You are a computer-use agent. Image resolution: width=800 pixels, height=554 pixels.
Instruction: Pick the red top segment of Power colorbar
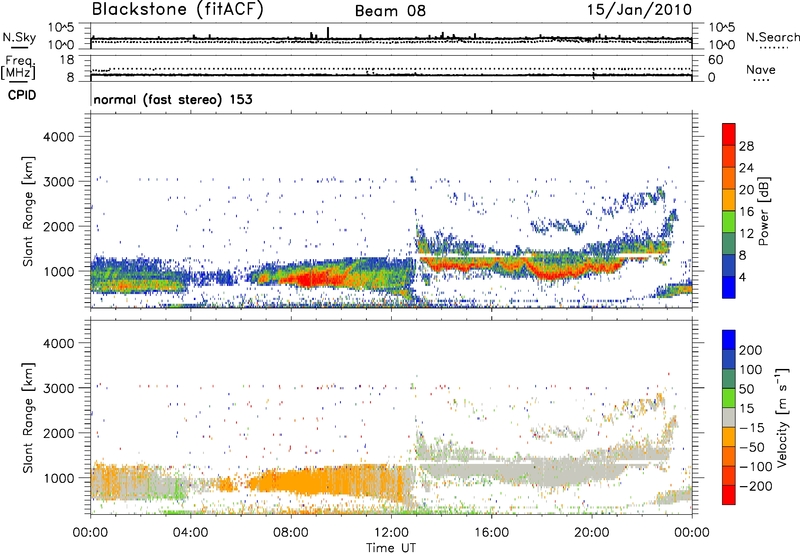coord(729,135)
